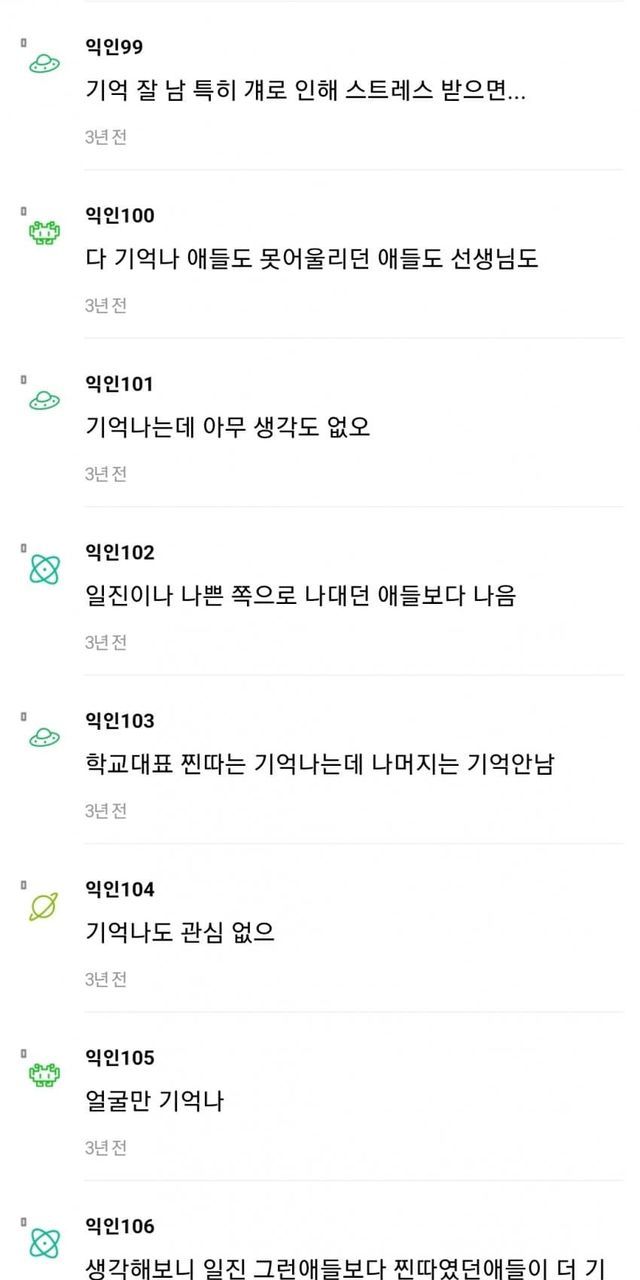
Task: Select the username 익인104
Action: 120,889
